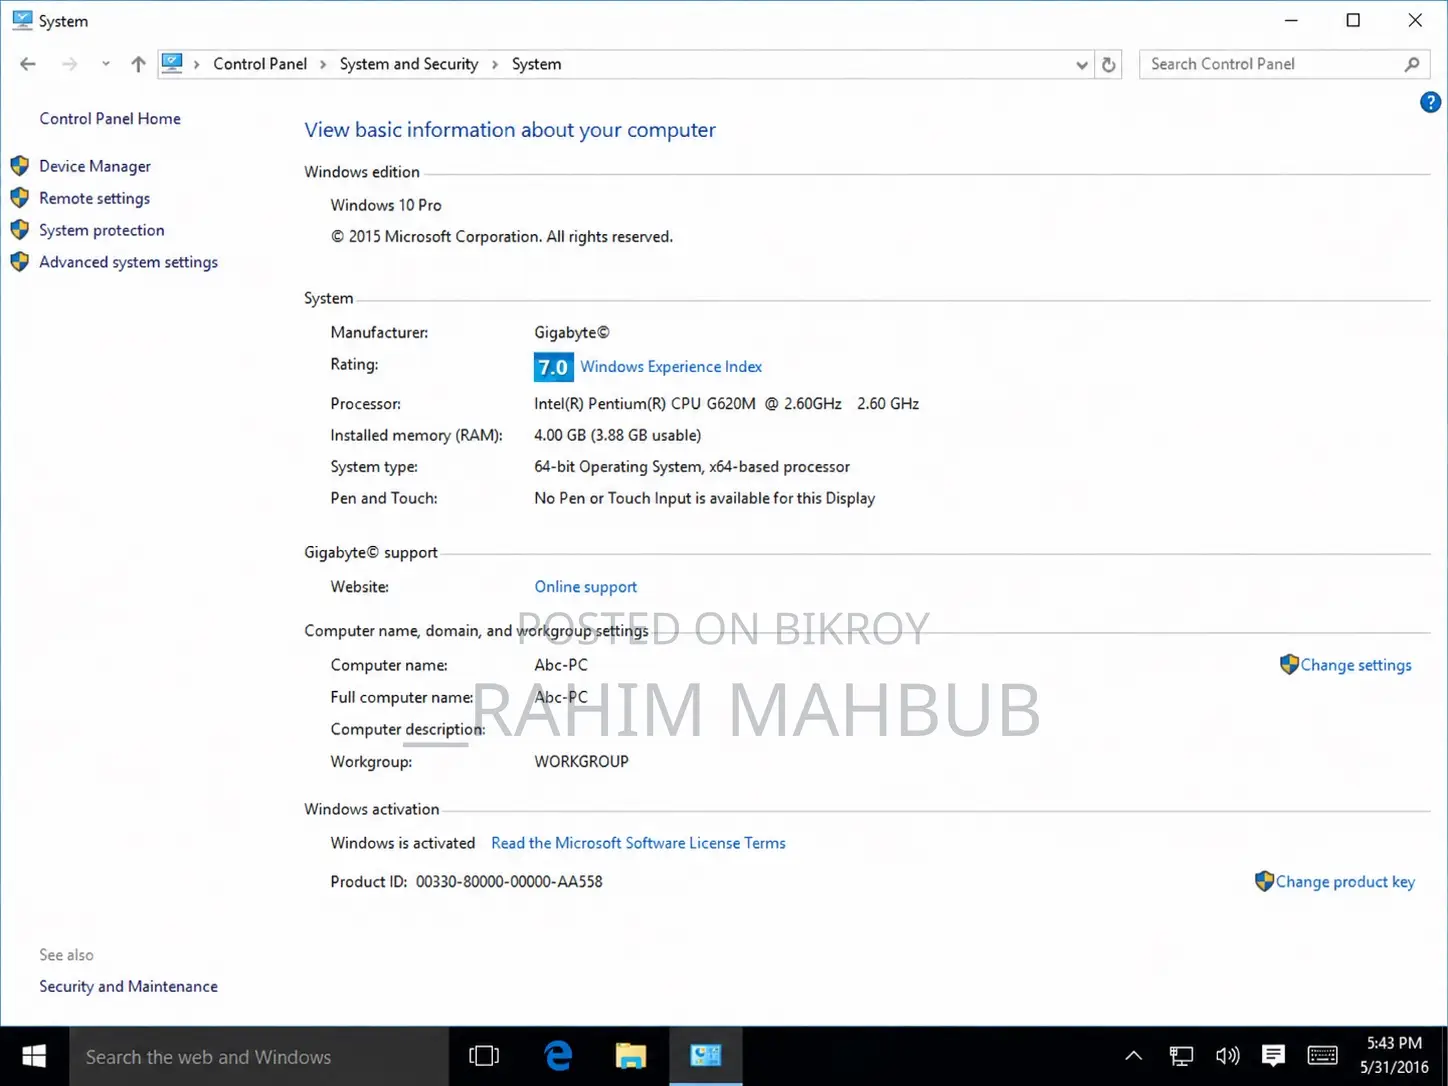Click the Up one level arrow
The image size is (1448, 1086).
(138, 64)
